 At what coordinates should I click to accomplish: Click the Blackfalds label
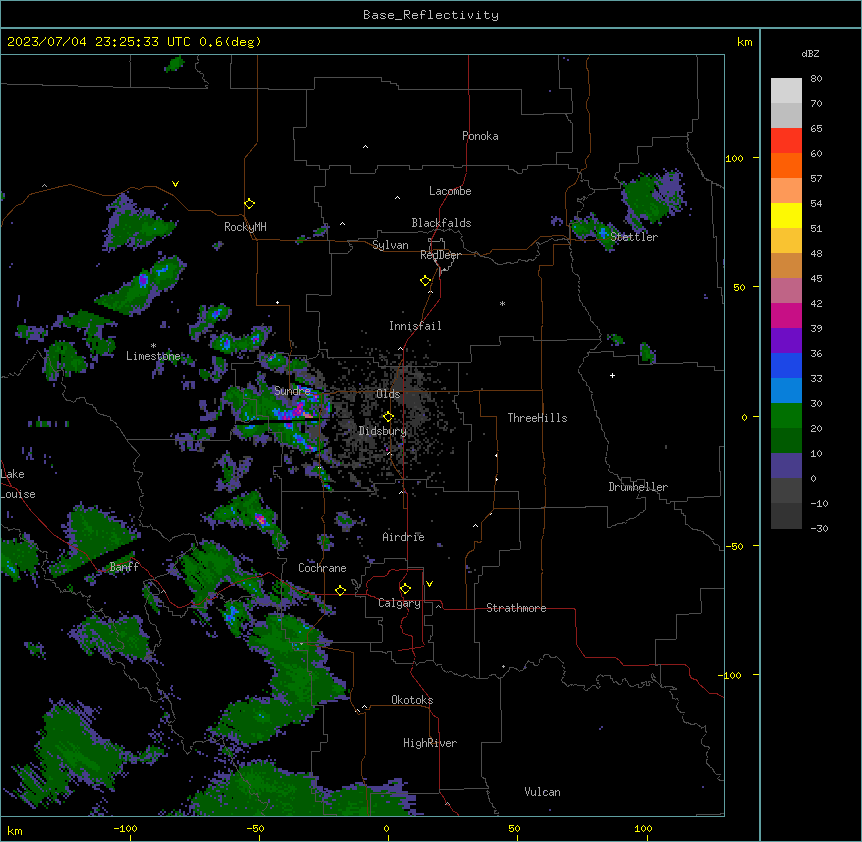pos(441,223)
